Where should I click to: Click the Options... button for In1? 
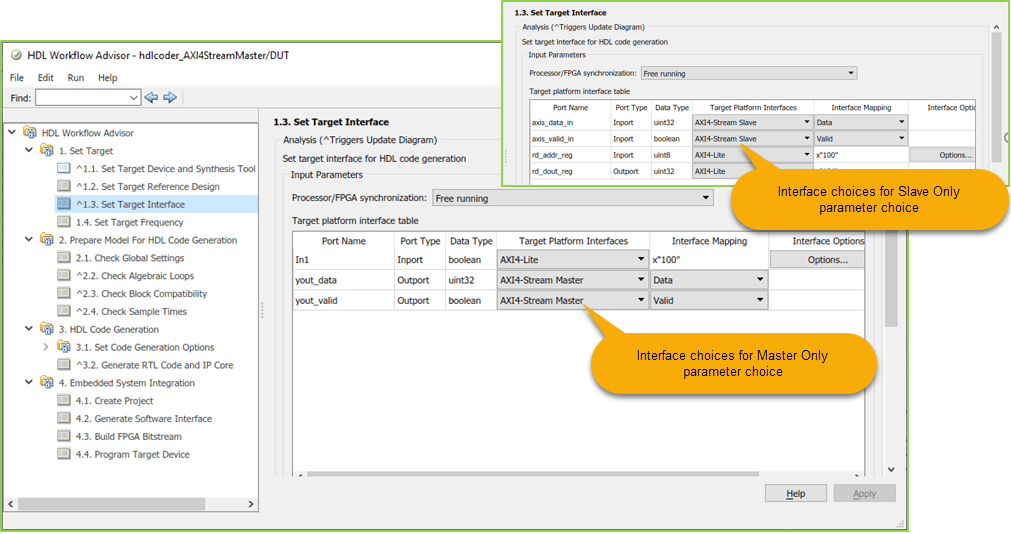tap(827, 259)
